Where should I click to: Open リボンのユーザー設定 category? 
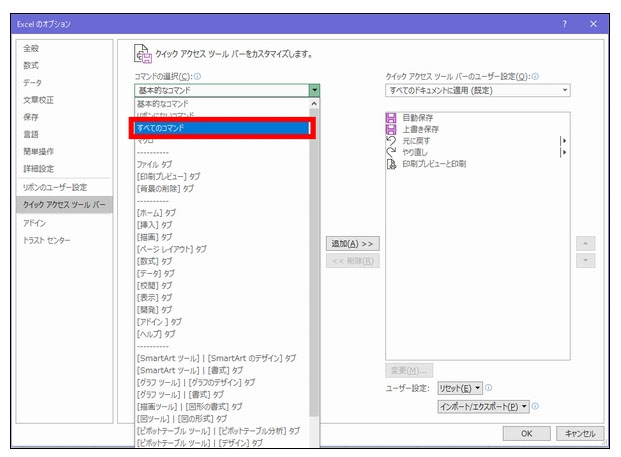click(x=64, y=187)
